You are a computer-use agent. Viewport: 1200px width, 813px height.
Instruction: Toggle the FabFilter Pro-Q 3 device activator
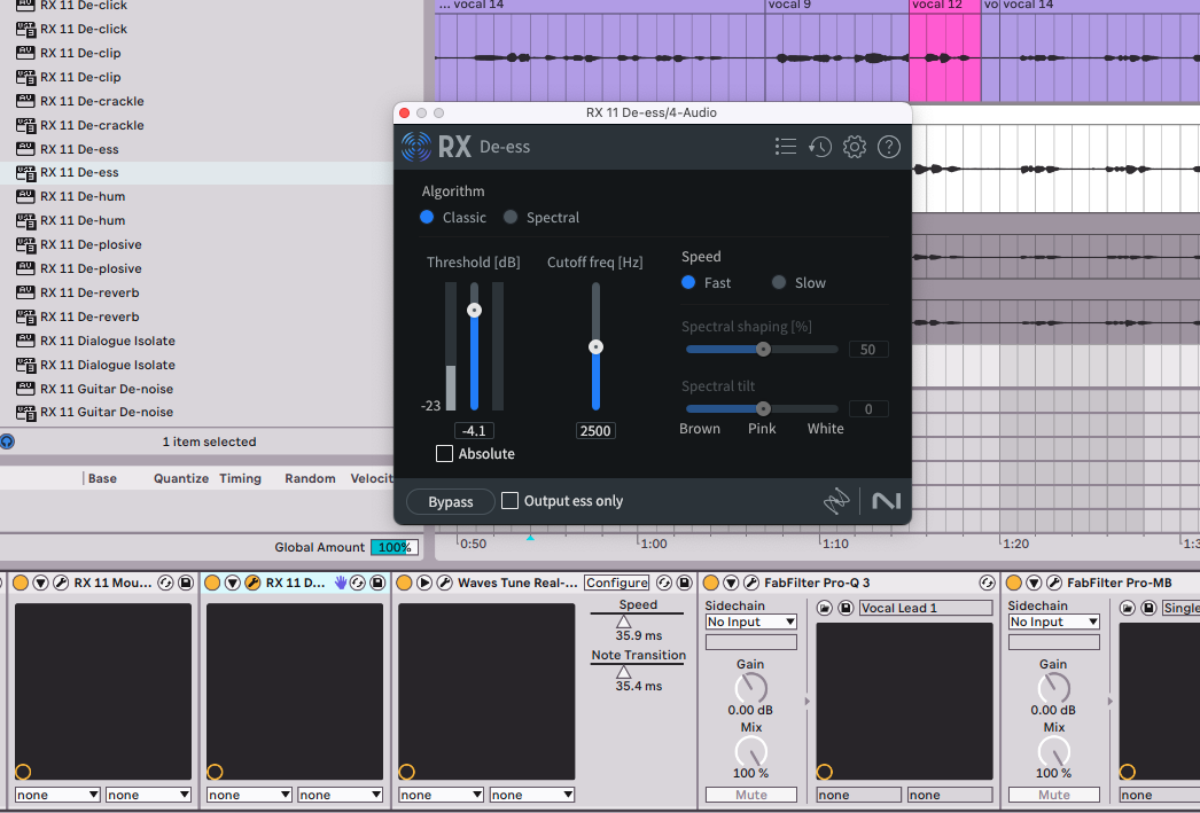pos(711,583)
